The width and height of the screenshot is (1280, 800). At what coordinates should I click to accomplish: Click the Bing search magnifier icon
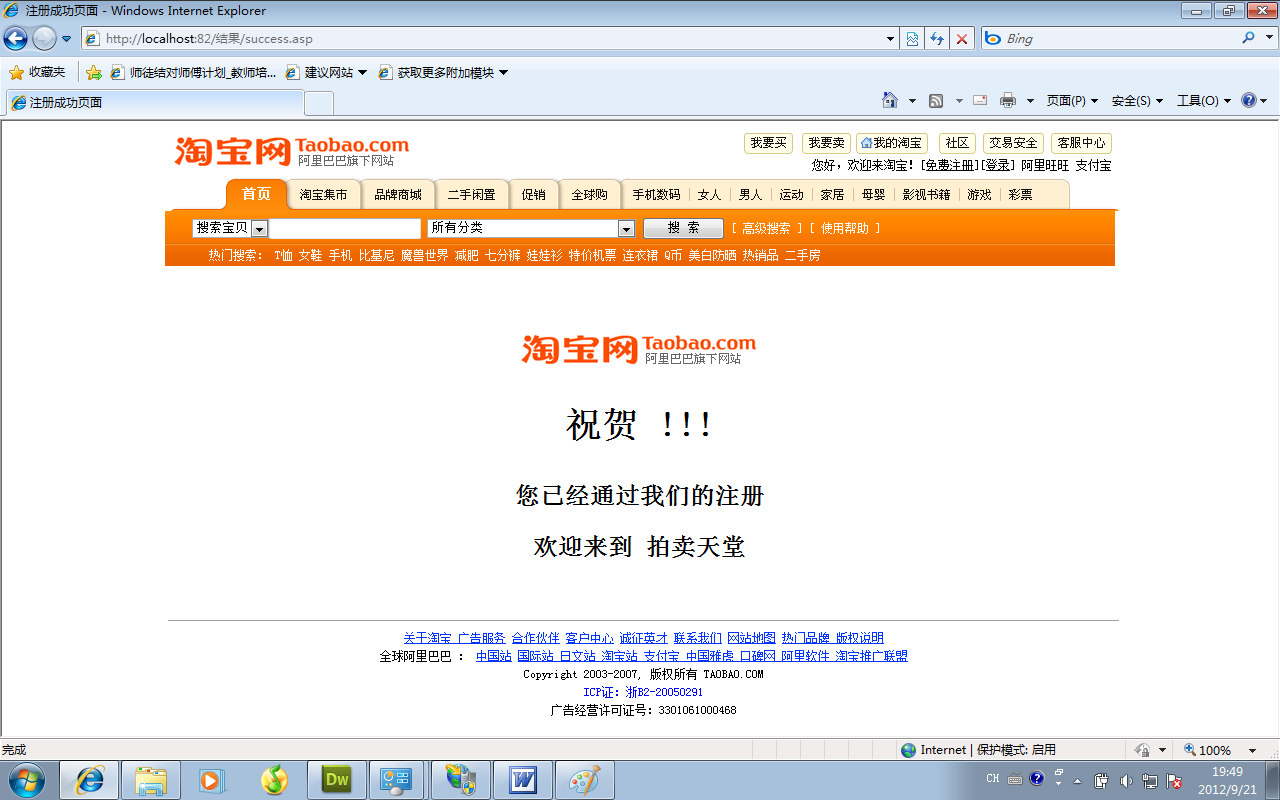(x=1248, y=38)
